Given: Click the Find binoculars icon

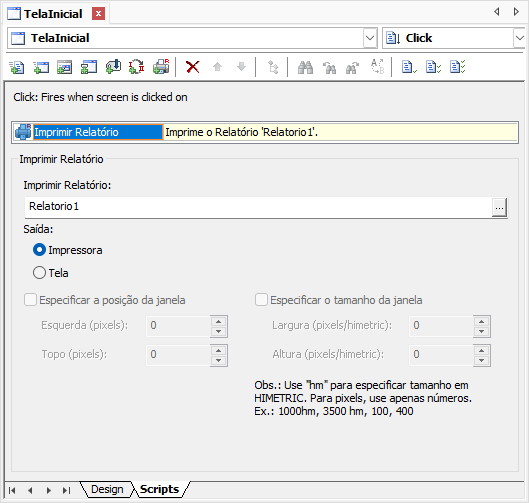Looking at the screenshot, I should [305, 67].
